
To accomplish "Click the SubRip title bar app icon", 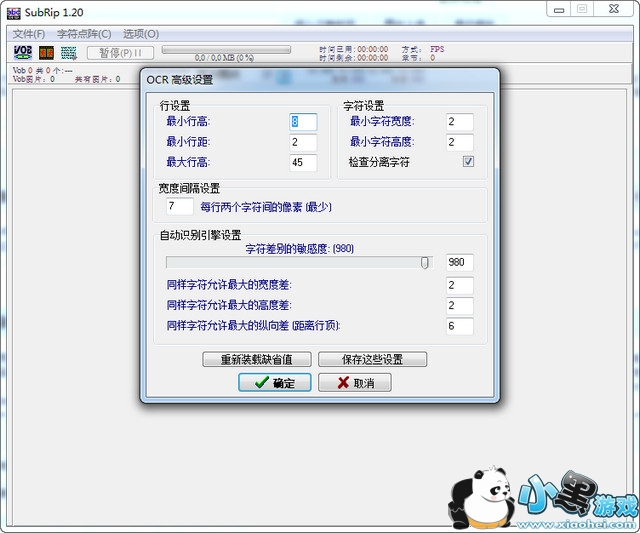I will [13, 9].
